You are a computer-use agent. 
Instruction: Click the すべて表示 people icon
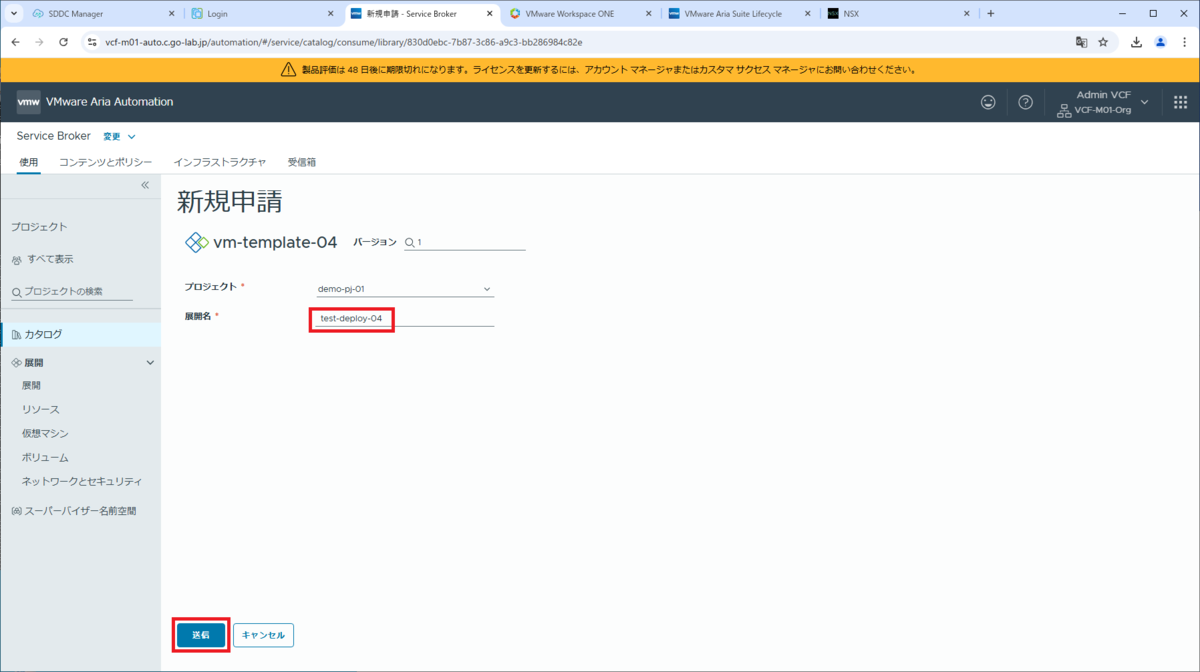[x=16, y=260]
